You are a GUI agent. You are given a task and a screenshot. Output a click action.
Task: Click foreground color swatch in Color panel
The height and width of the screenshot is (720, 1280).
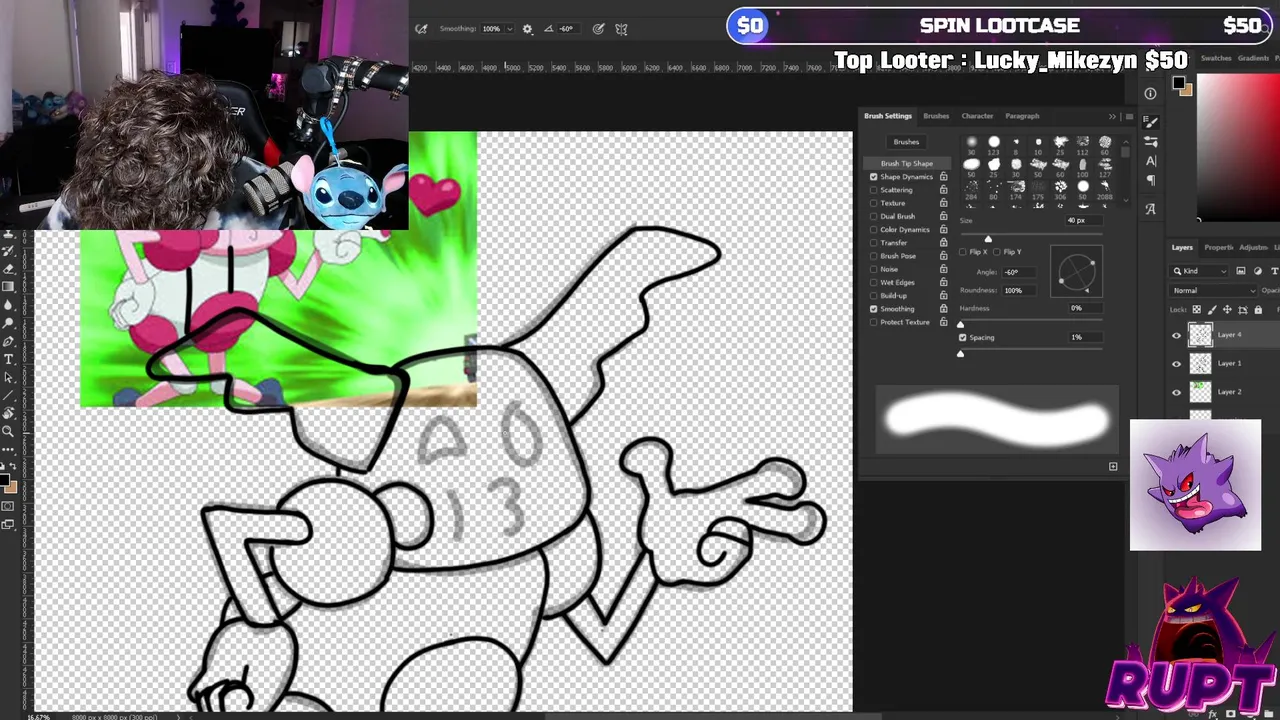point(1179,84)
